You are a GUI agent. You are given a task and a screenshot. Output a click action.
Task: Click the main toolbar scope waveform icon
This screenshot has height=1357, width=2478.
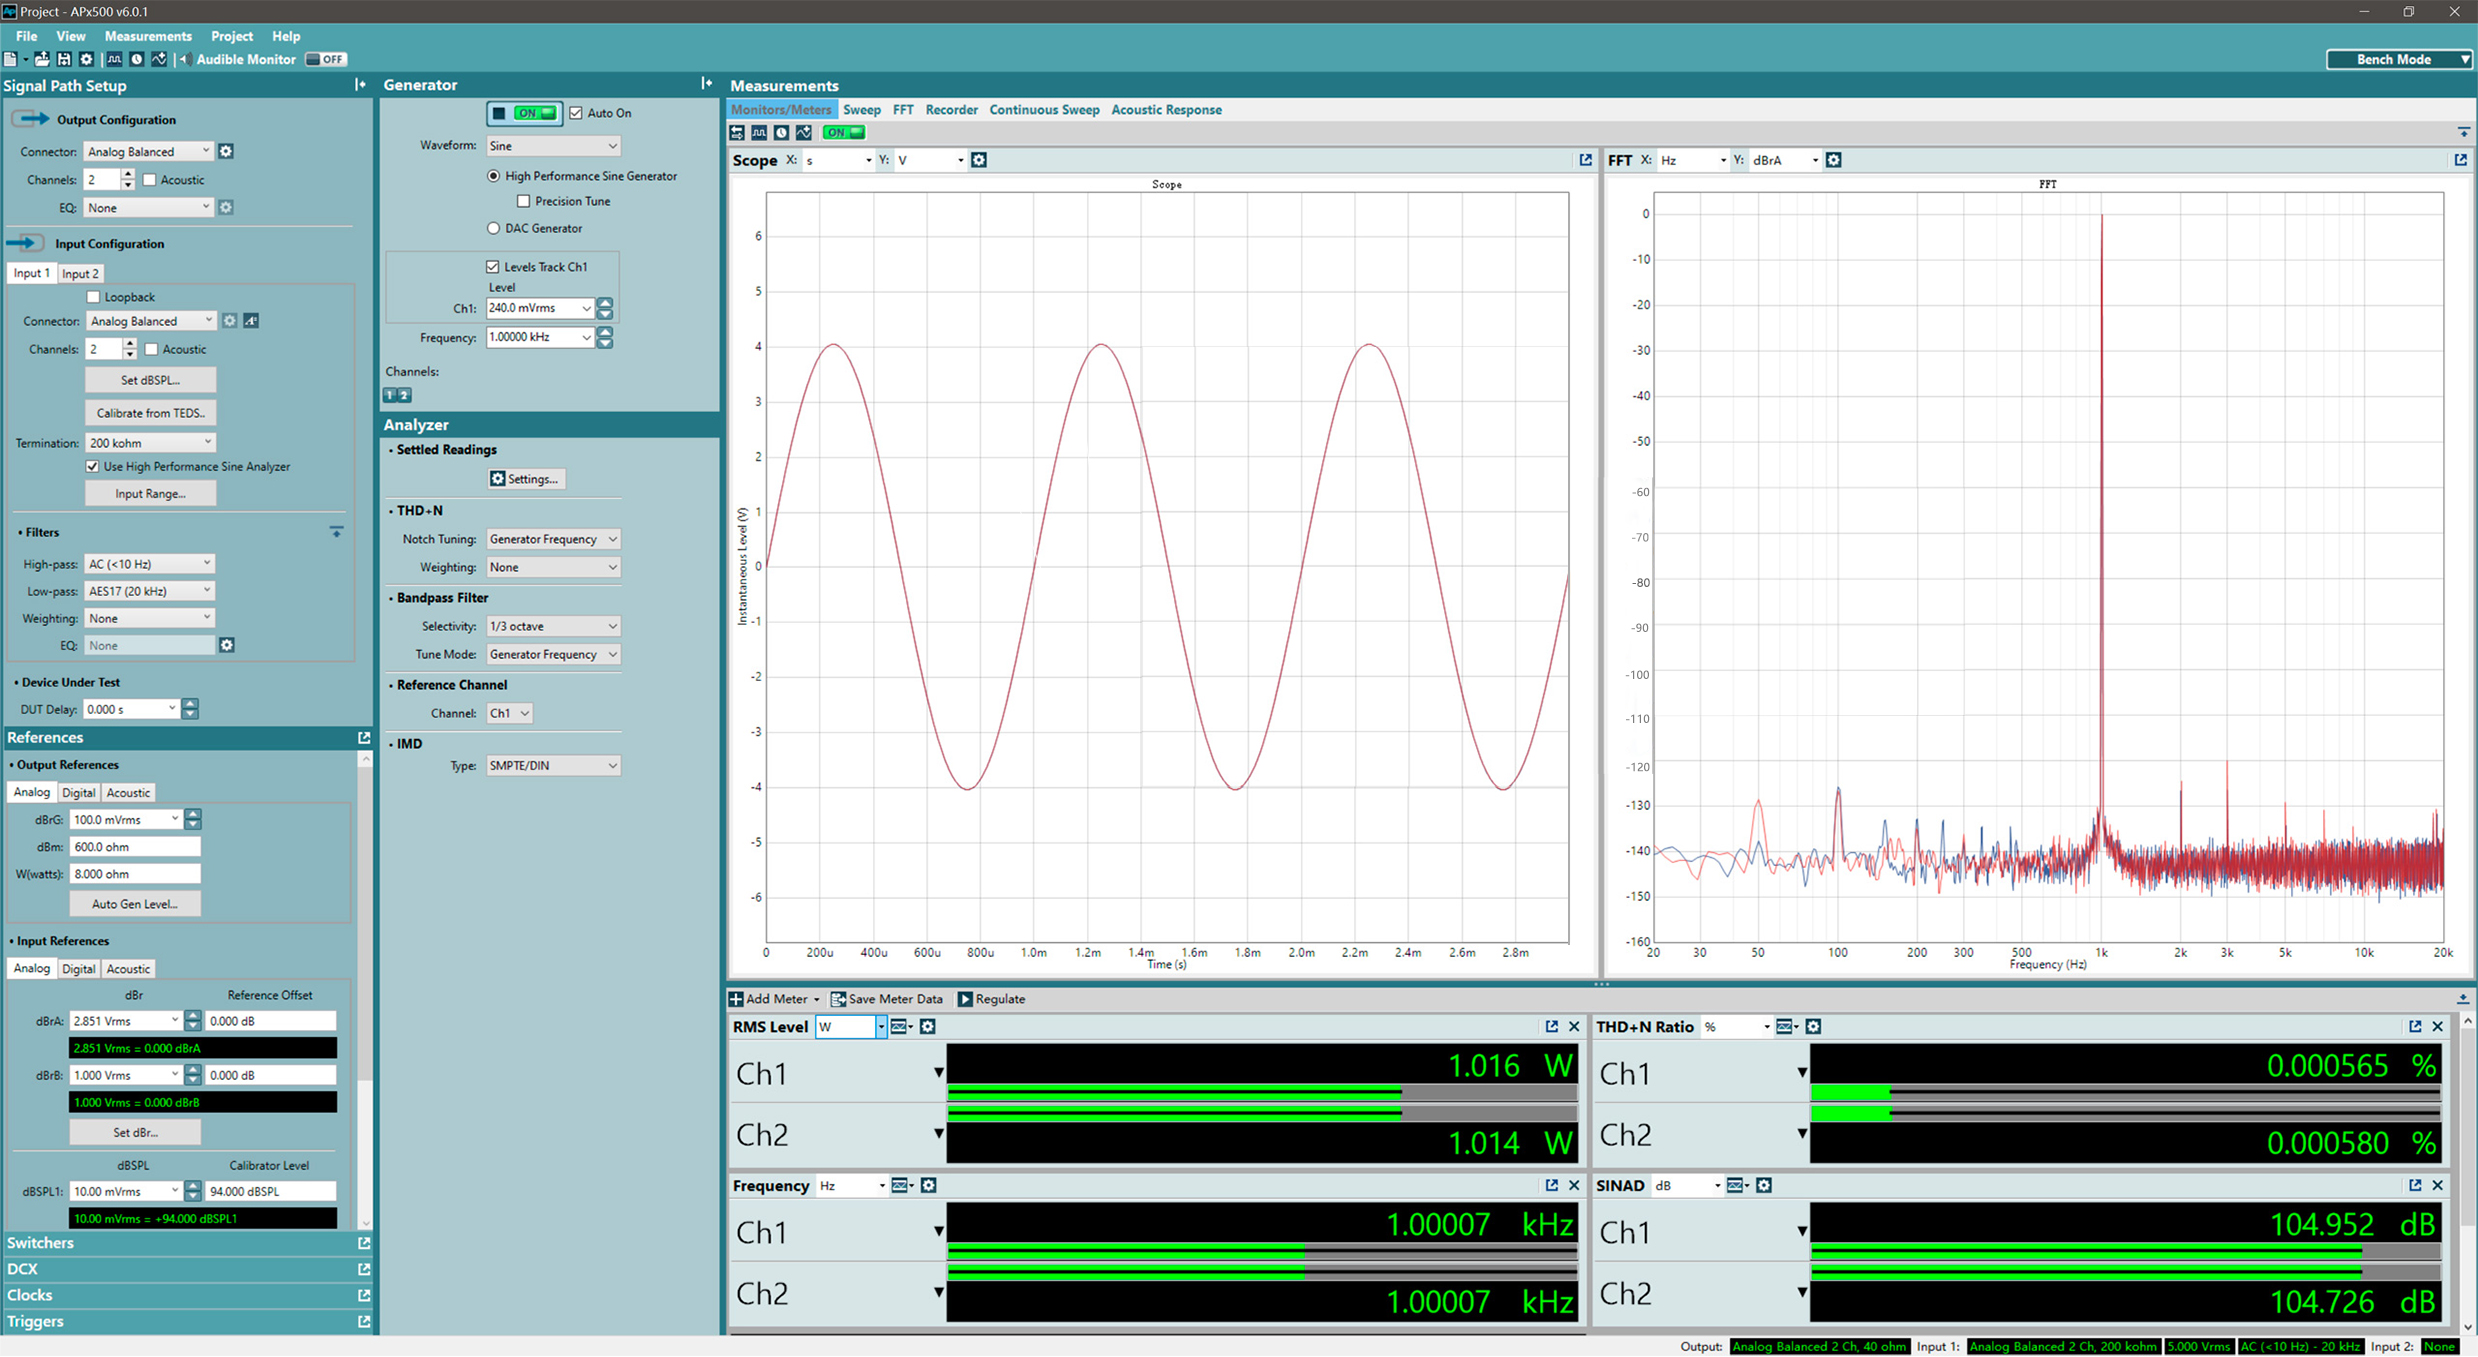pos(114,59)
